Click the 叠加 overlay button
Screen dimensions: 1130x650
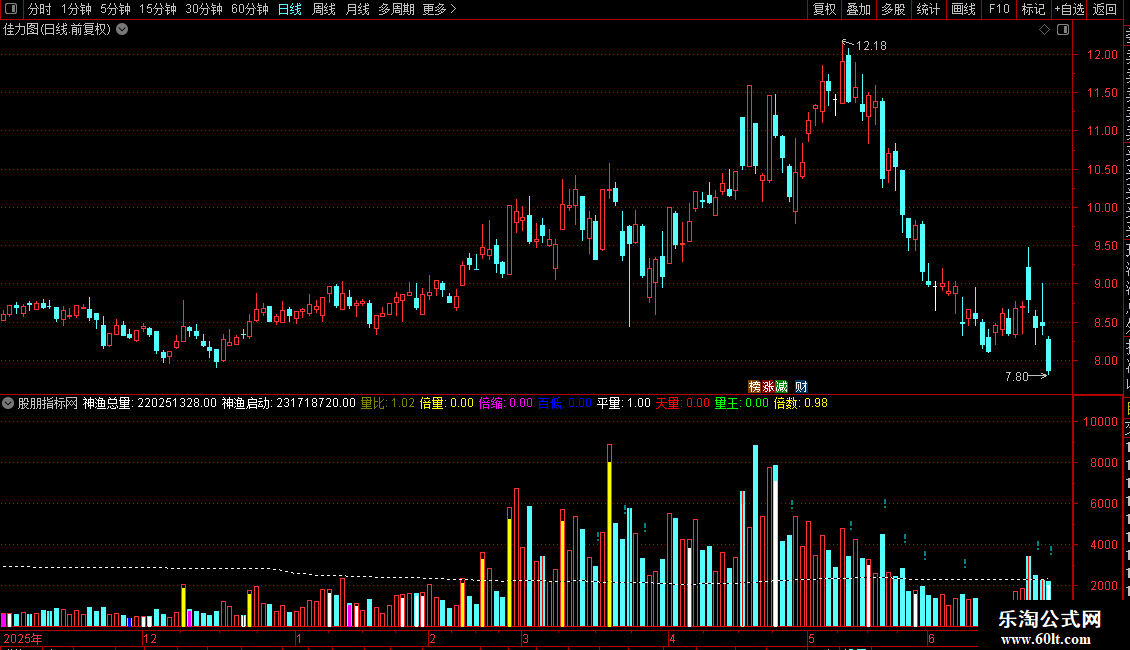point(858,9)
